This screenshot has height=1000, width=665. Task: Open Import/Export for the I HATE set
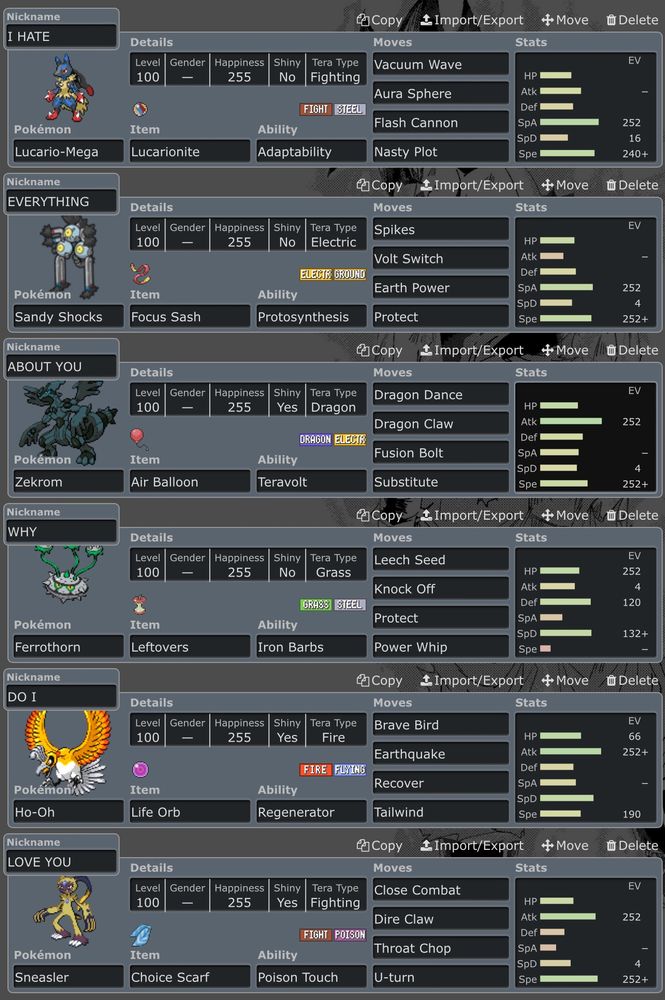pyautogui.click(x=472, y=20)
